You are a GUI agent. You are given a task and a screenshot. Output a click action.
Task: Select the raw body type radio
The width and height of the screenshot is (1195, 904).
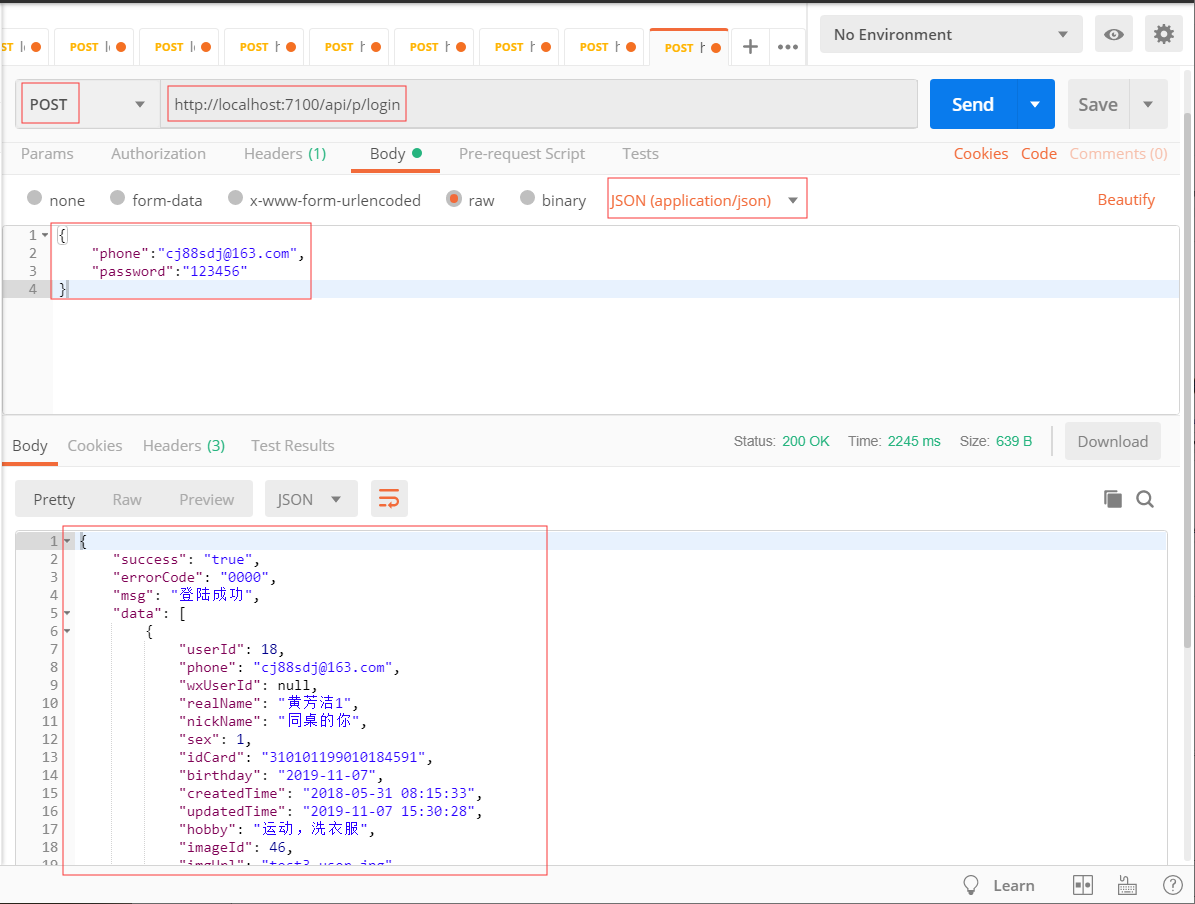(454, 198)
